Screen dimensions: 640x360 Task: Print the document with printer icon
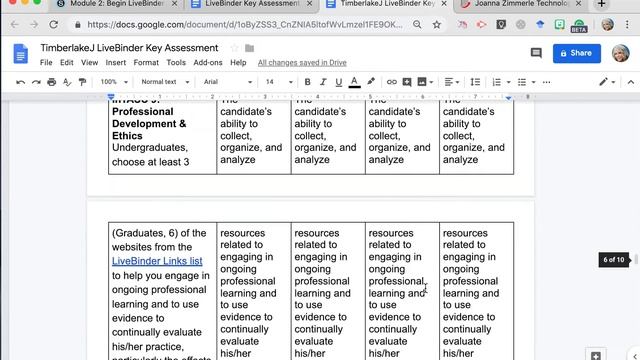point(51,82)
